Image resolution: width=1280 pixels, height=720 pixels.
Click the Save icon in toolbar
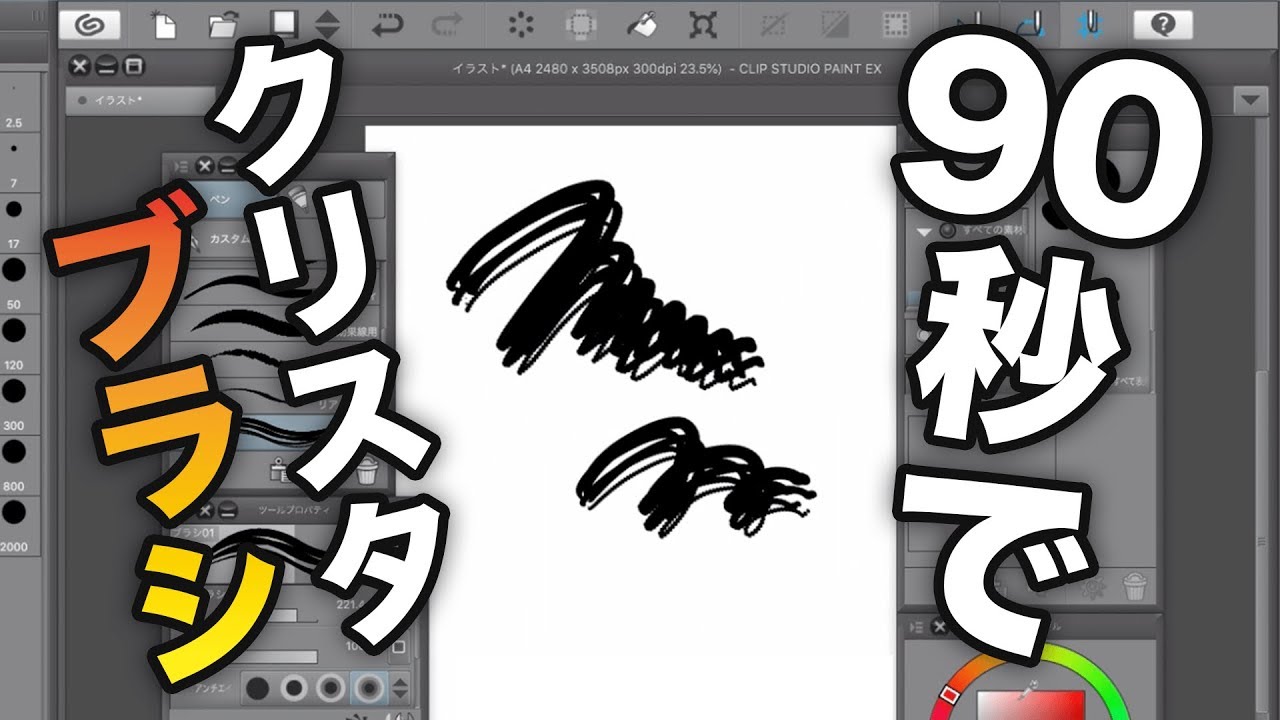point(286,25)
